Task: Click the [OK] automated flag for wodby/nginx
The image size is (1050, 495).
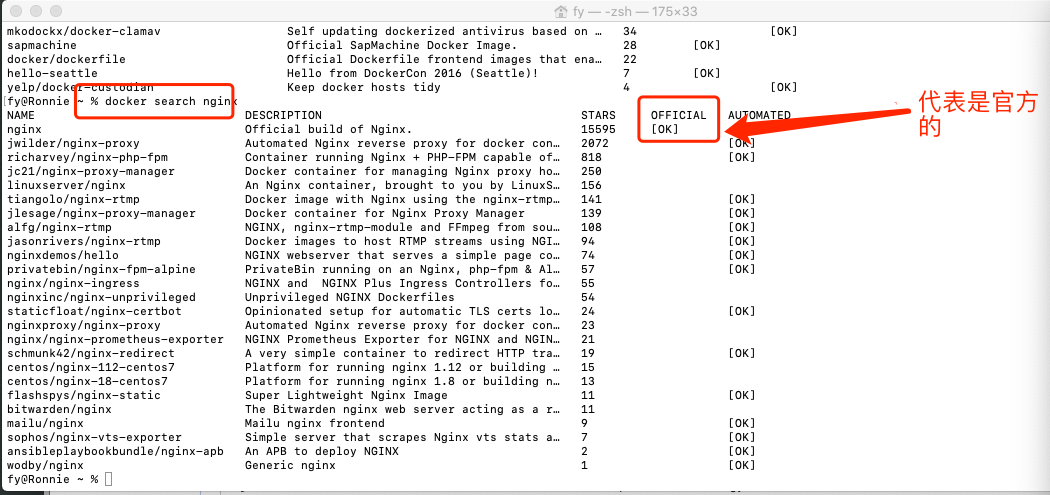Action: click(742, 466)
